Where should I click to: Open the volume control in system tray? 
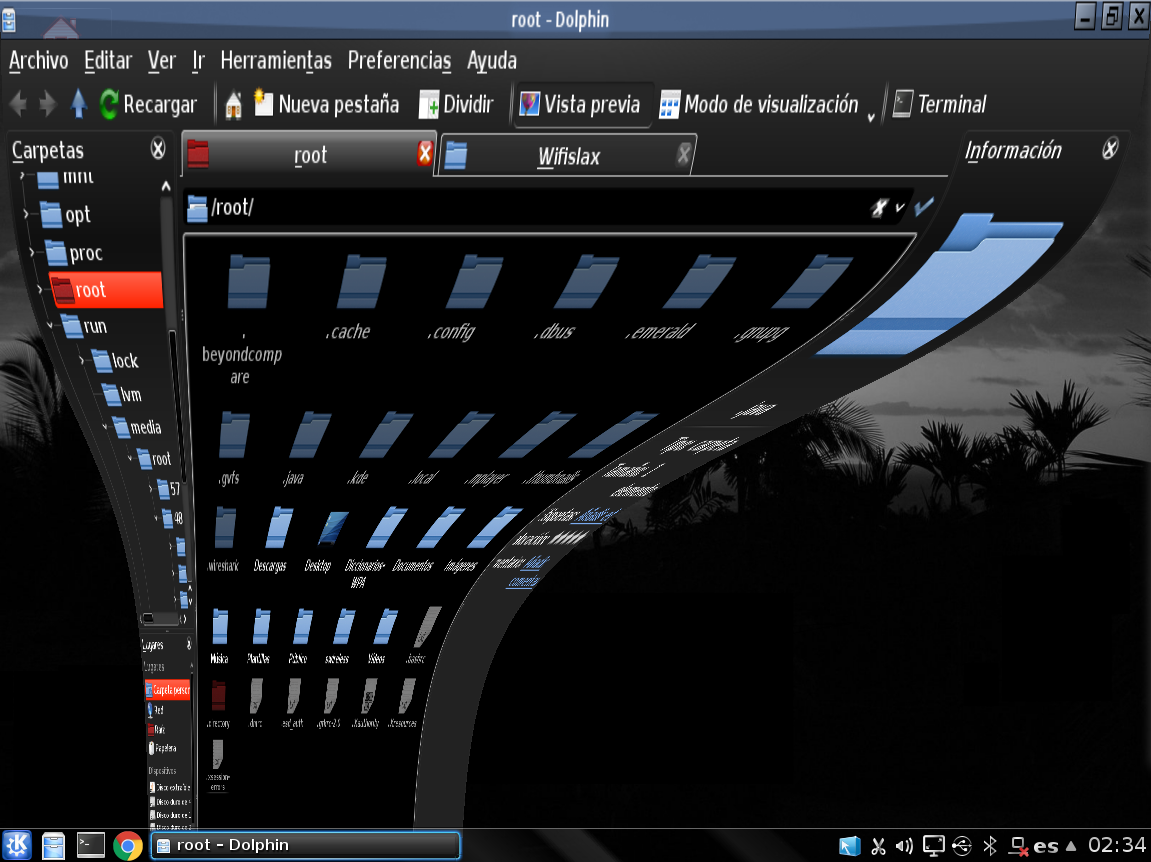[x=904, y=846]
